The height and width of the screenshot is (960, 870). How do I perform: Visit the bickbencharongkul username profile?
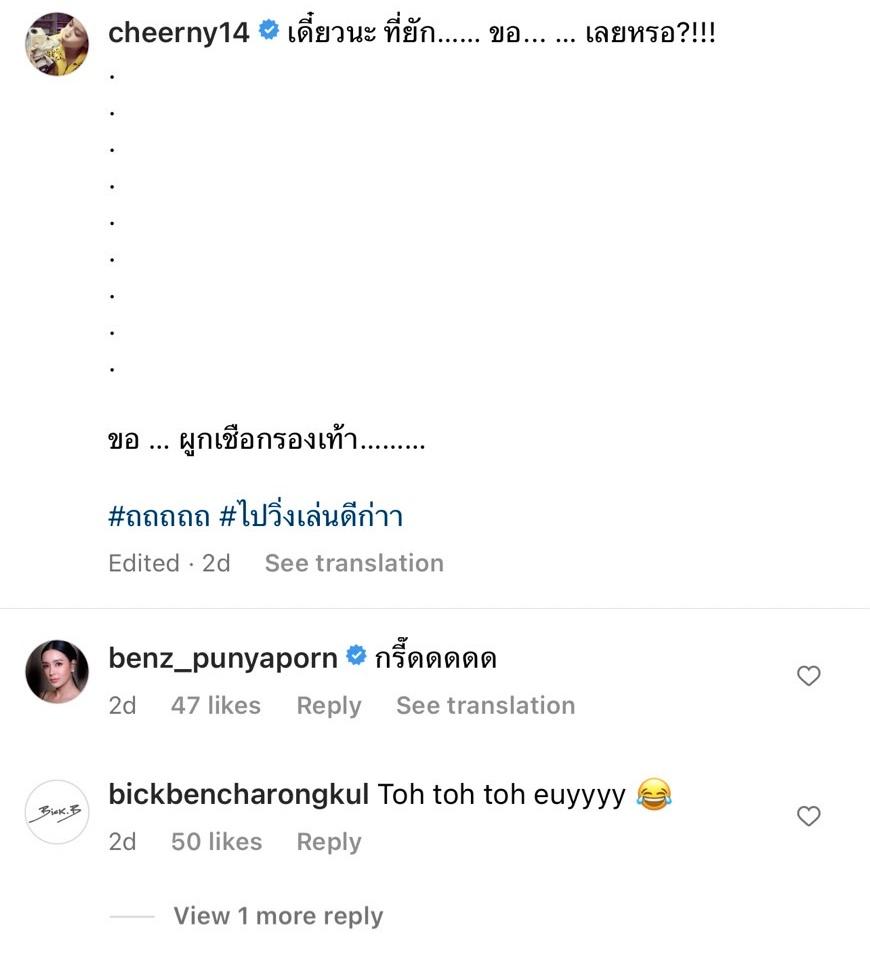click(239, 795)
